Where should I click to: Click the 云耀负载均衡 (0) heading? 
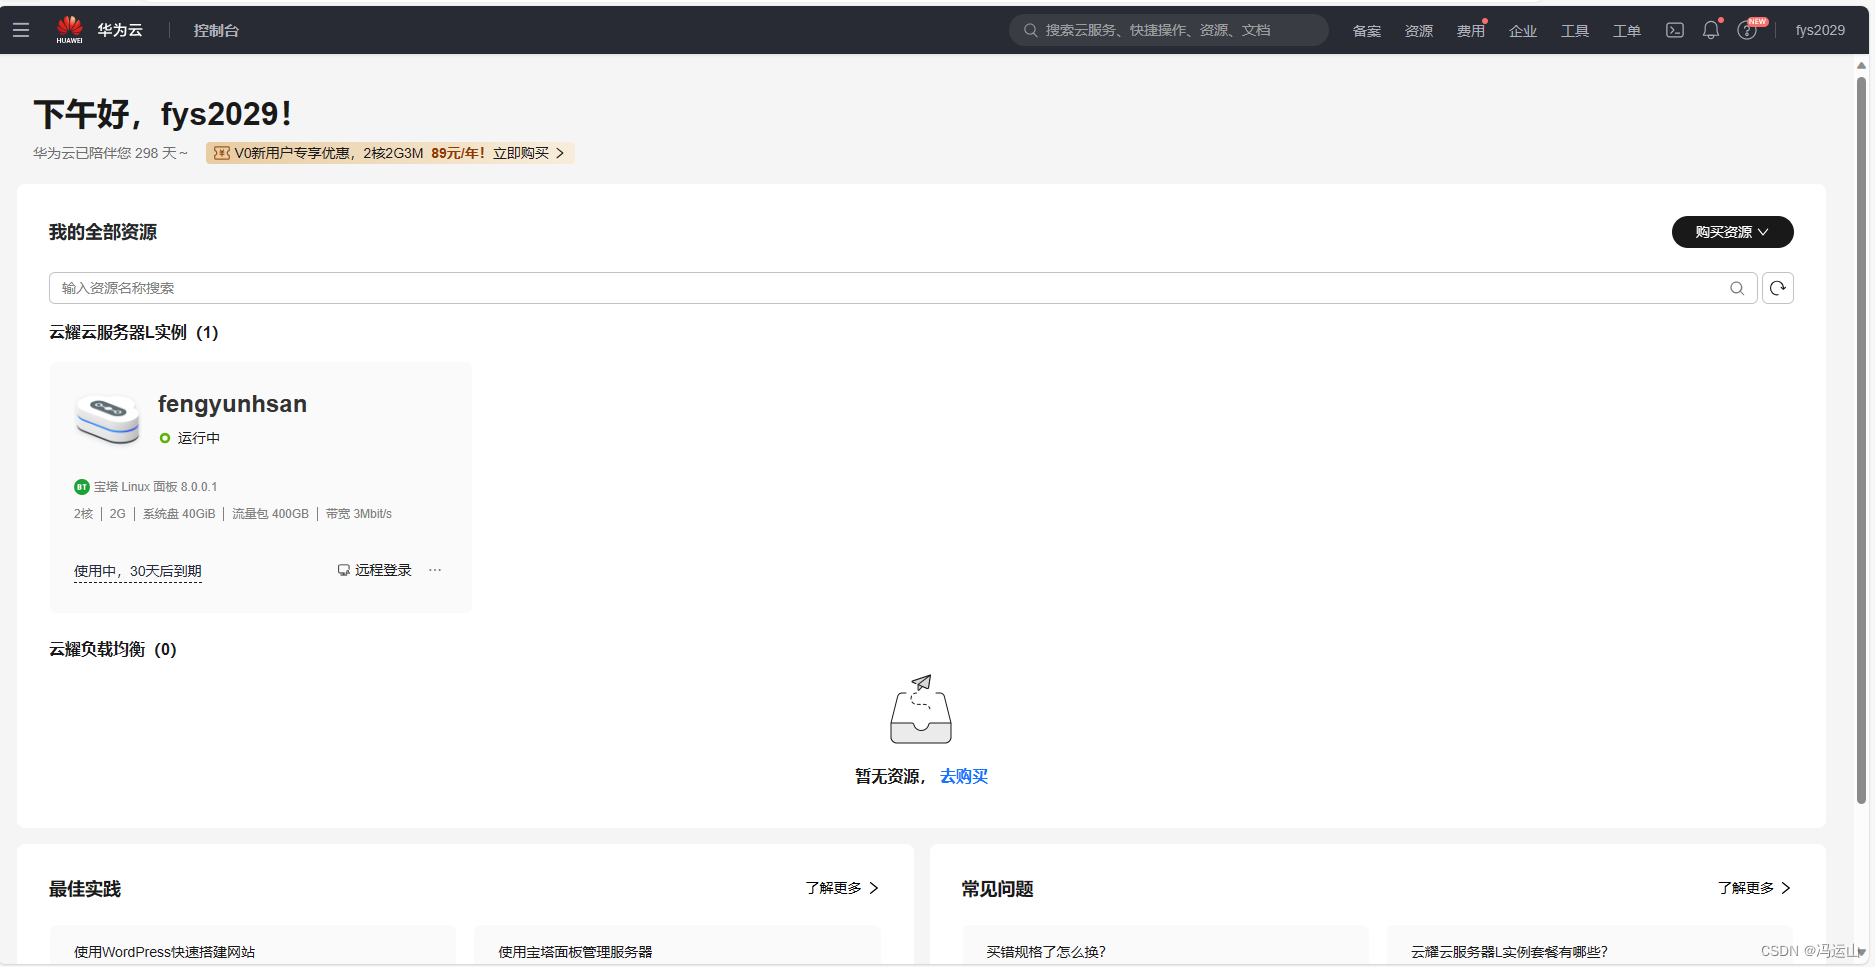click(113, 649)
